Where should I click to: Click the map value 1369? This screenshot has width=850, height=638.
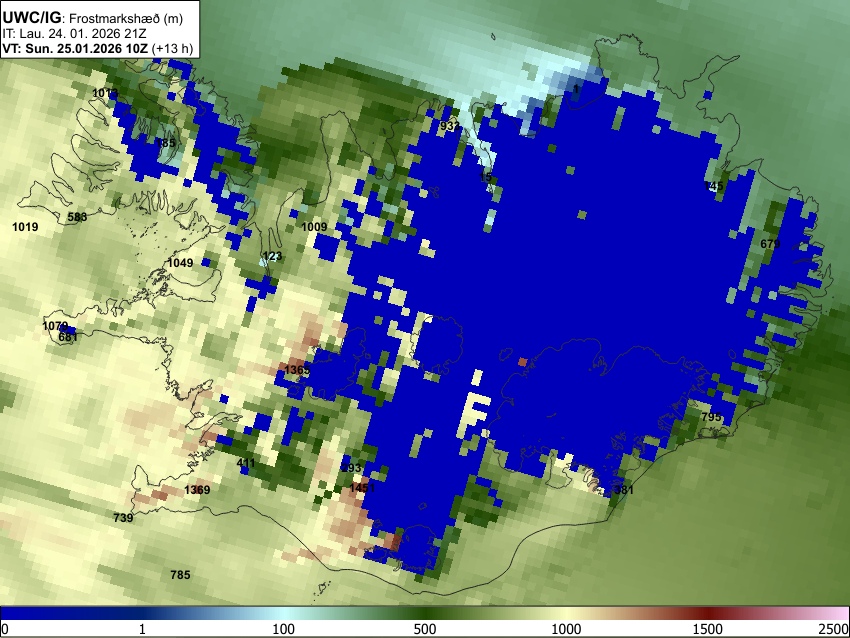(x=197, y=490)
